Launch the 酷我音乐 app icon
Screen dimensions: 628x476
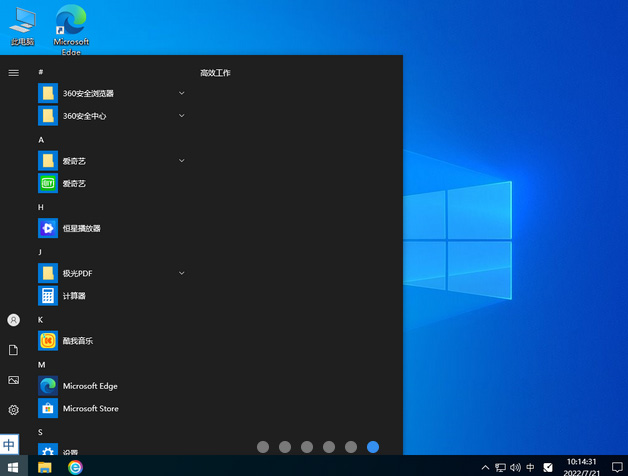pyautogui.click(x=48, y=341)
